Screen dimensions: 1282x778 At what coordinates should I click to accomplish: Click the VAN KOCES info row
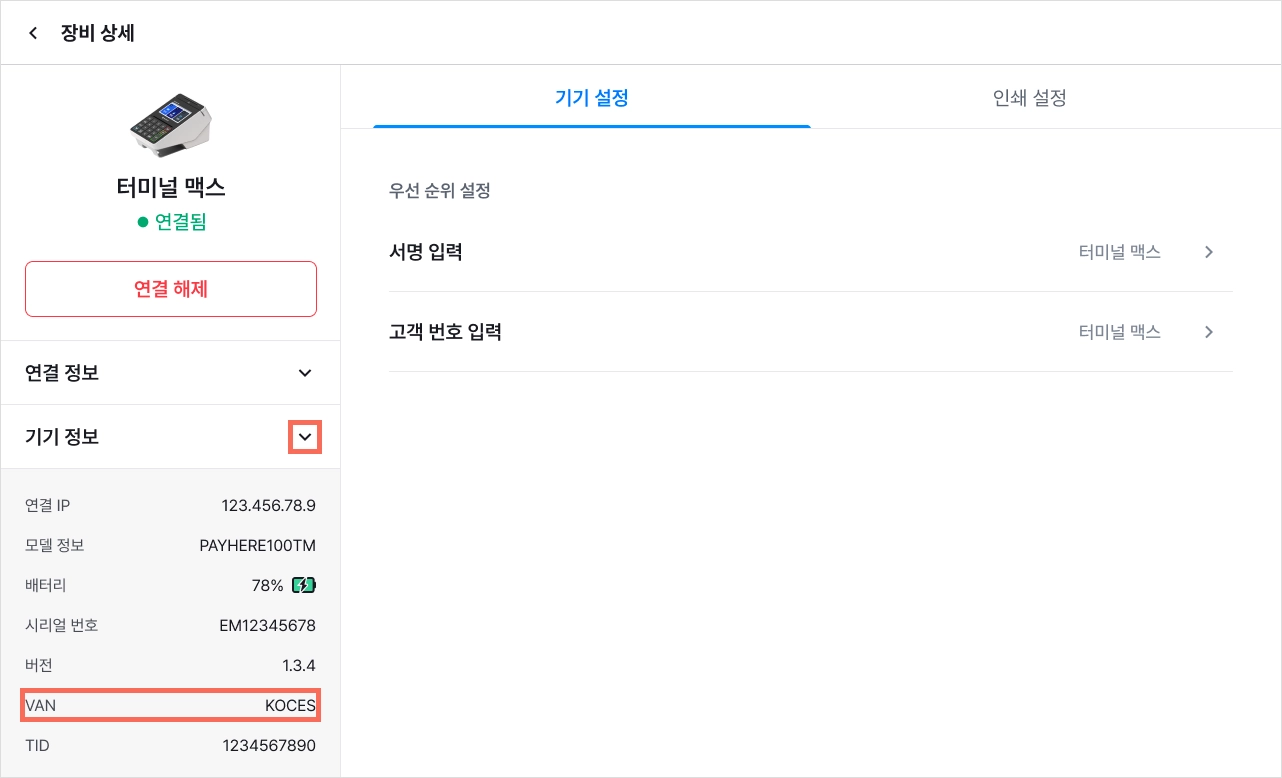pos(170,705)
